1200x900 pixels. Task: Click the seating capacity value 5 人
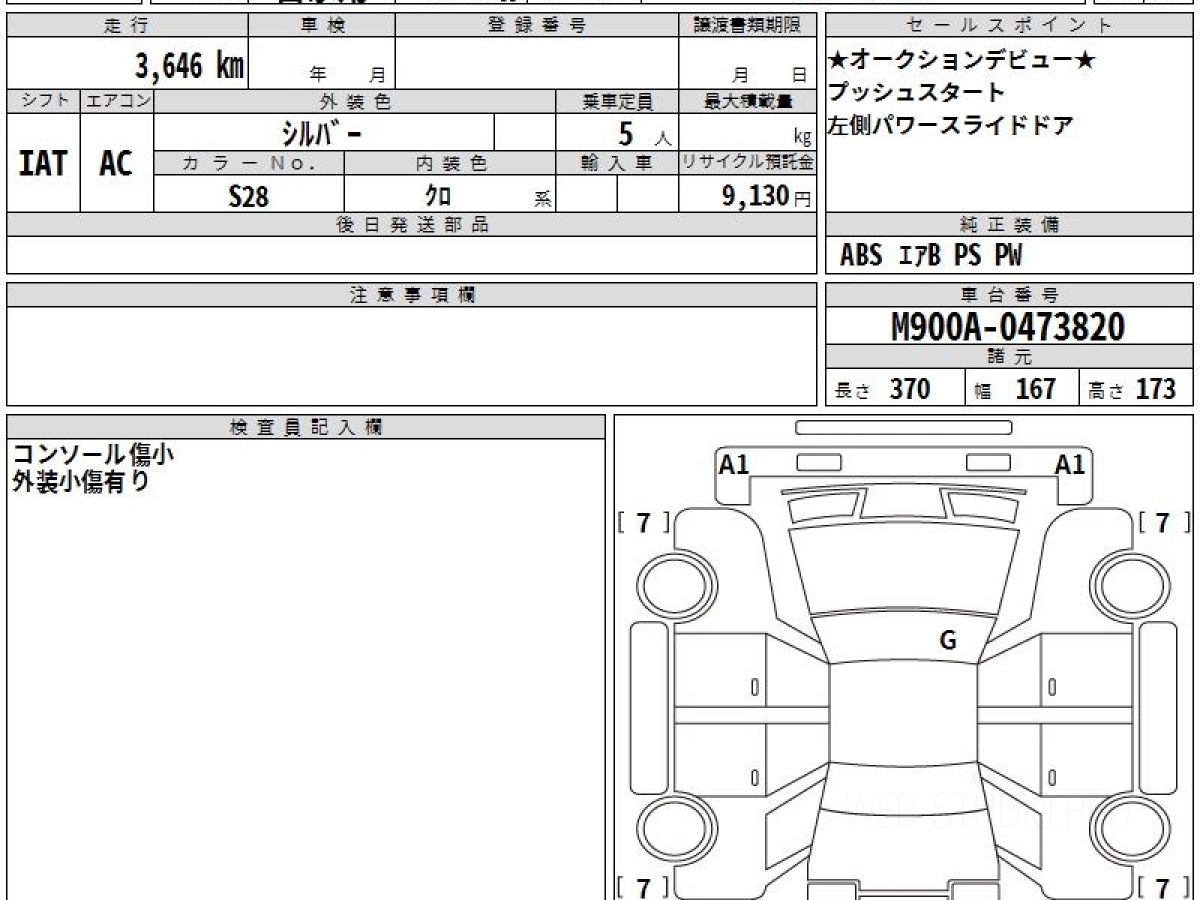point(644,133)
